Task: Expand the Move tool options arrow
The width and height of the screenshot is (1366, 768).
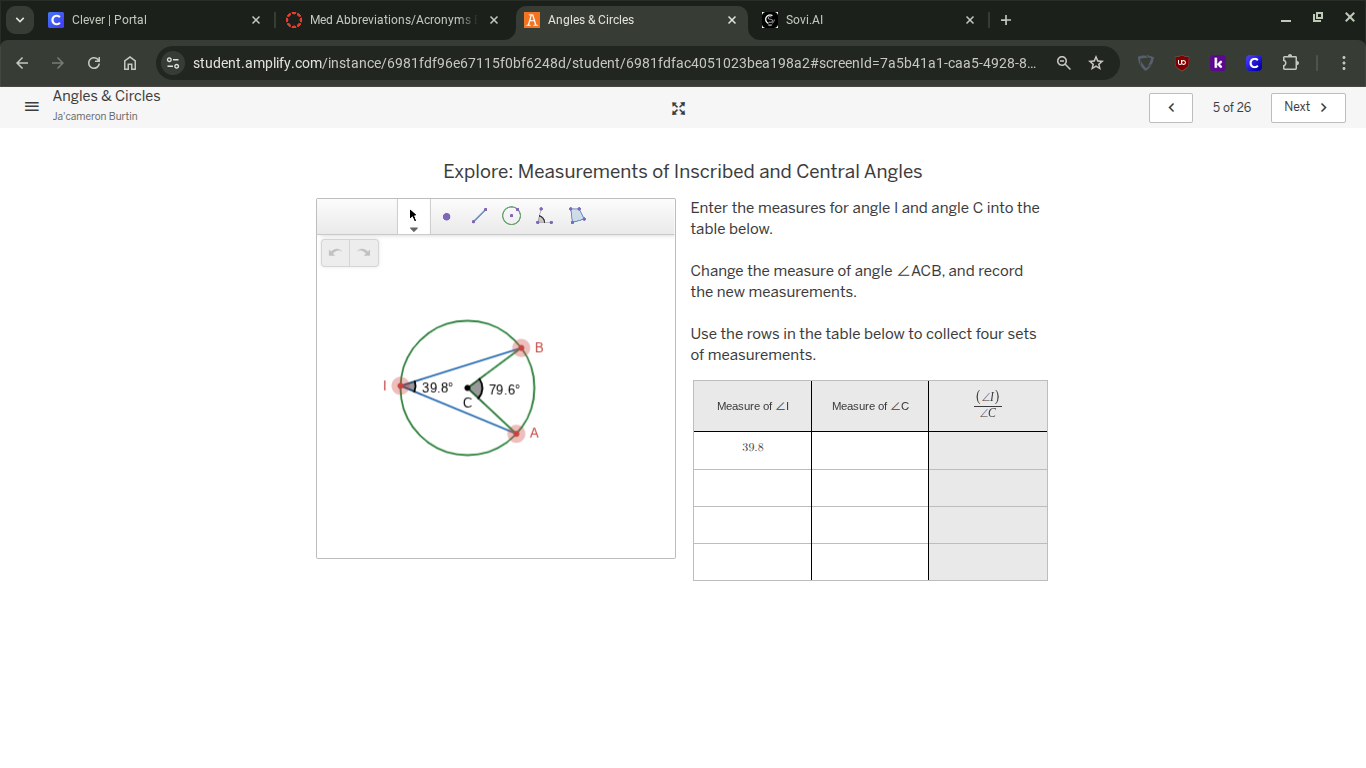Action: pyautogui.click(x=413, y=228)
